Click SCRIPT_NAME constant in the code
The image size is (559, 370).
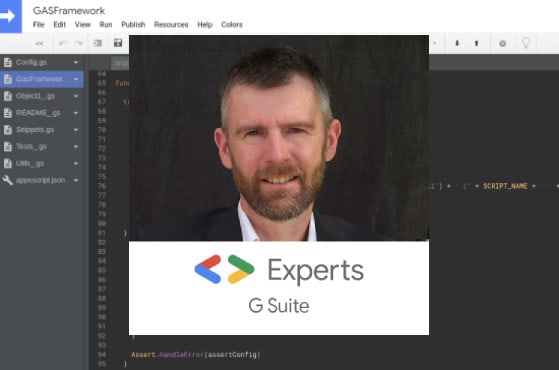(505, 186)
